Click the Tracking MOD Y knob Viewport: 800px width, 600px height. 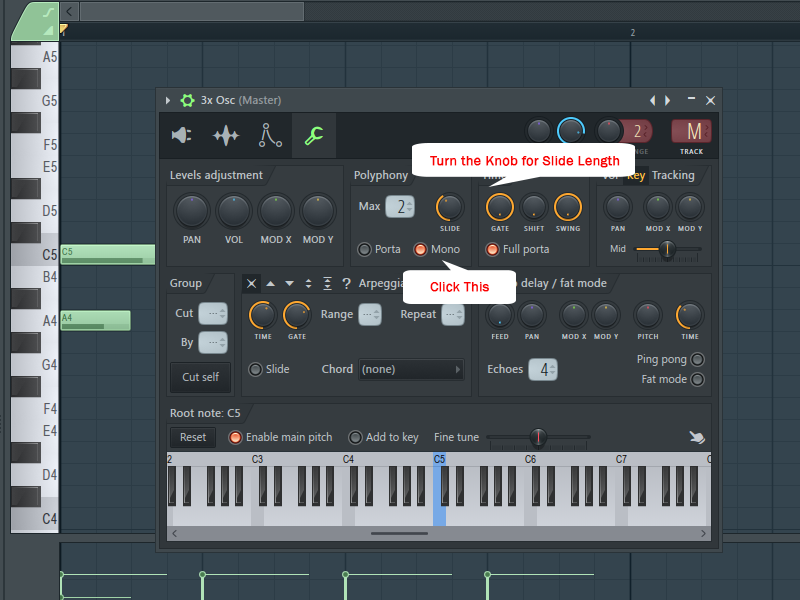point(690,207)
